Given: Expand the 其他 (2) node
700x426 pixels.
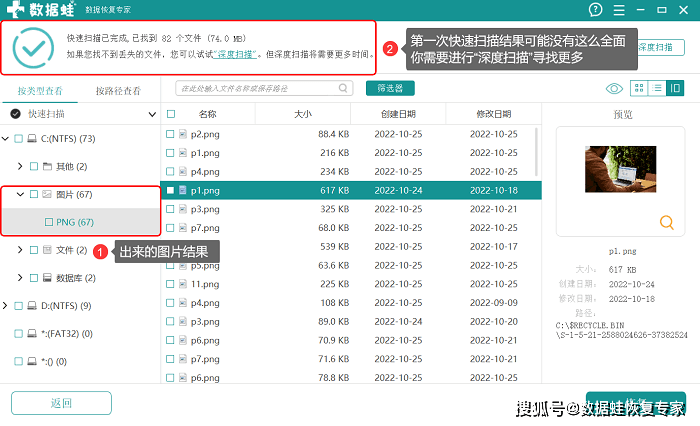Looking at the screenshot, I should tap(20, 166).
